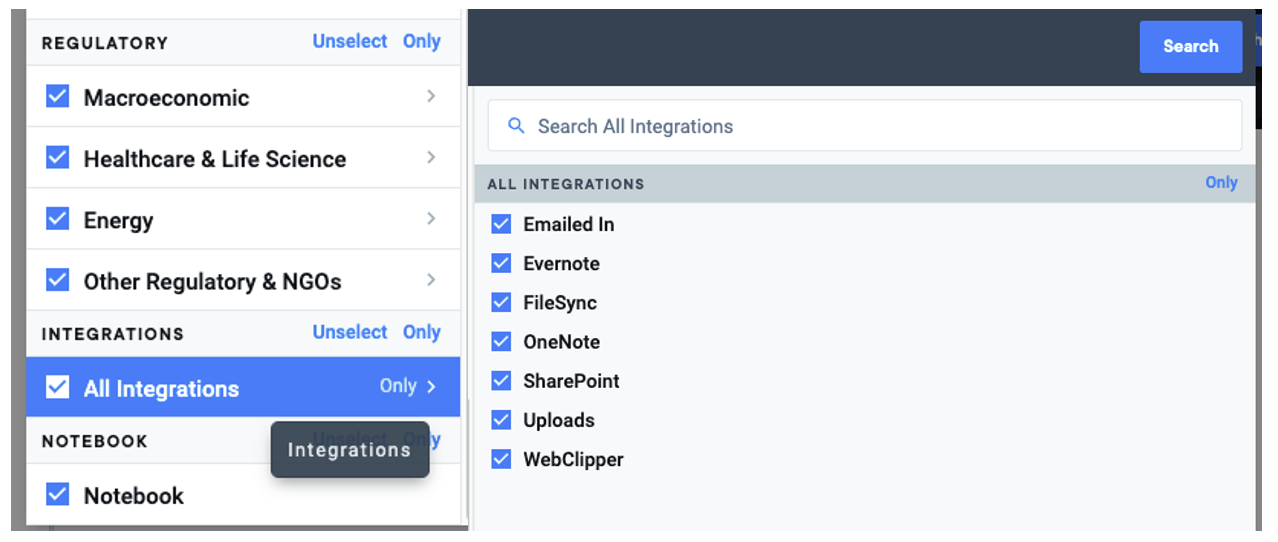Click Only in the All Integrations panel header
The image size is (1278, 542).
click(1221, 183)
